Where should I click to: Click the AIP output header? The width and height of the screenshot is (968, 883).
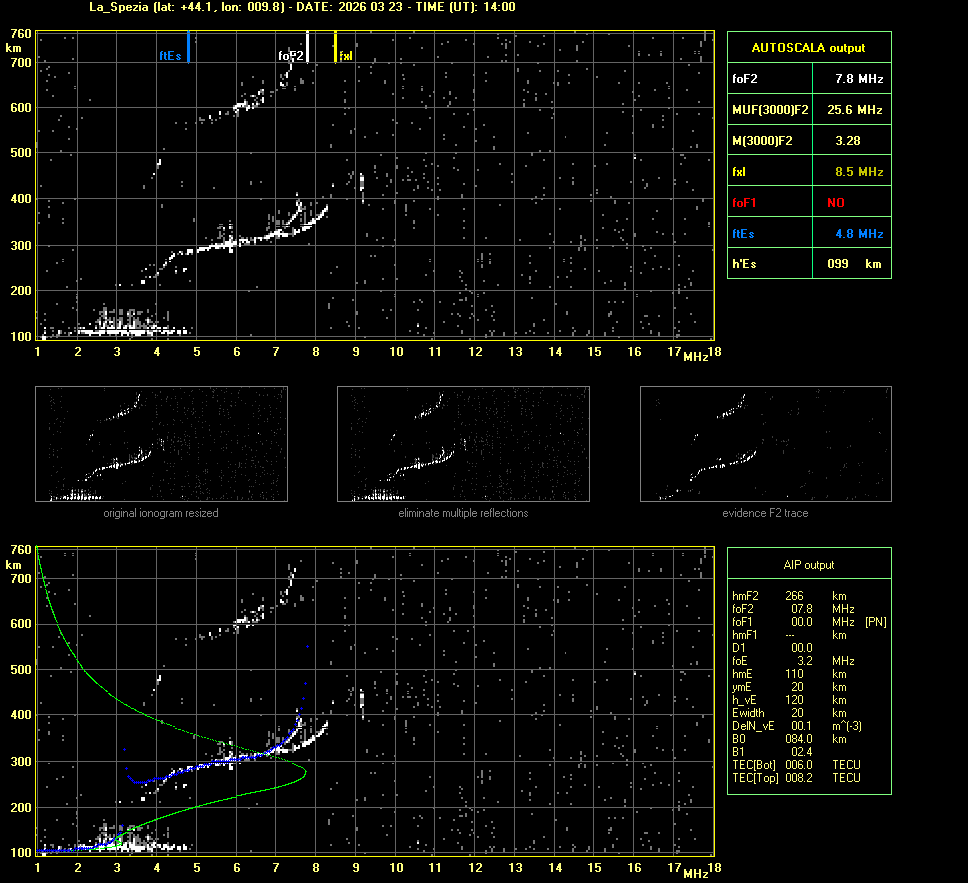click(x=808, y=564)
